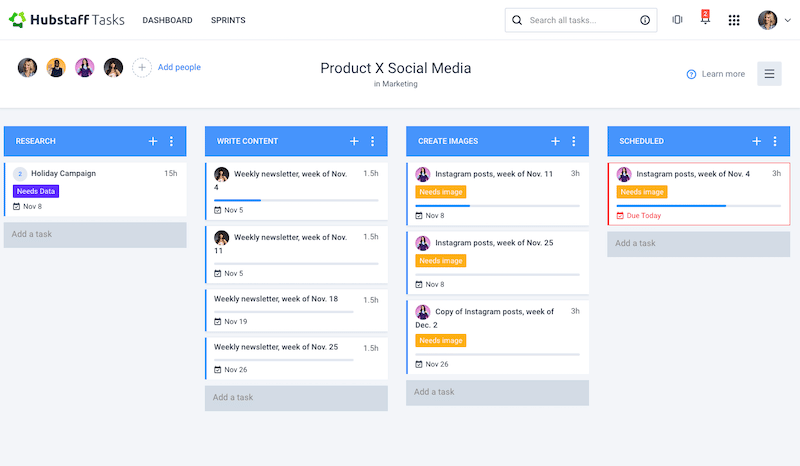The width and height of the screenshot is (800, 466).
Task: Open the Sprints menu item
Action: [228, 20]
